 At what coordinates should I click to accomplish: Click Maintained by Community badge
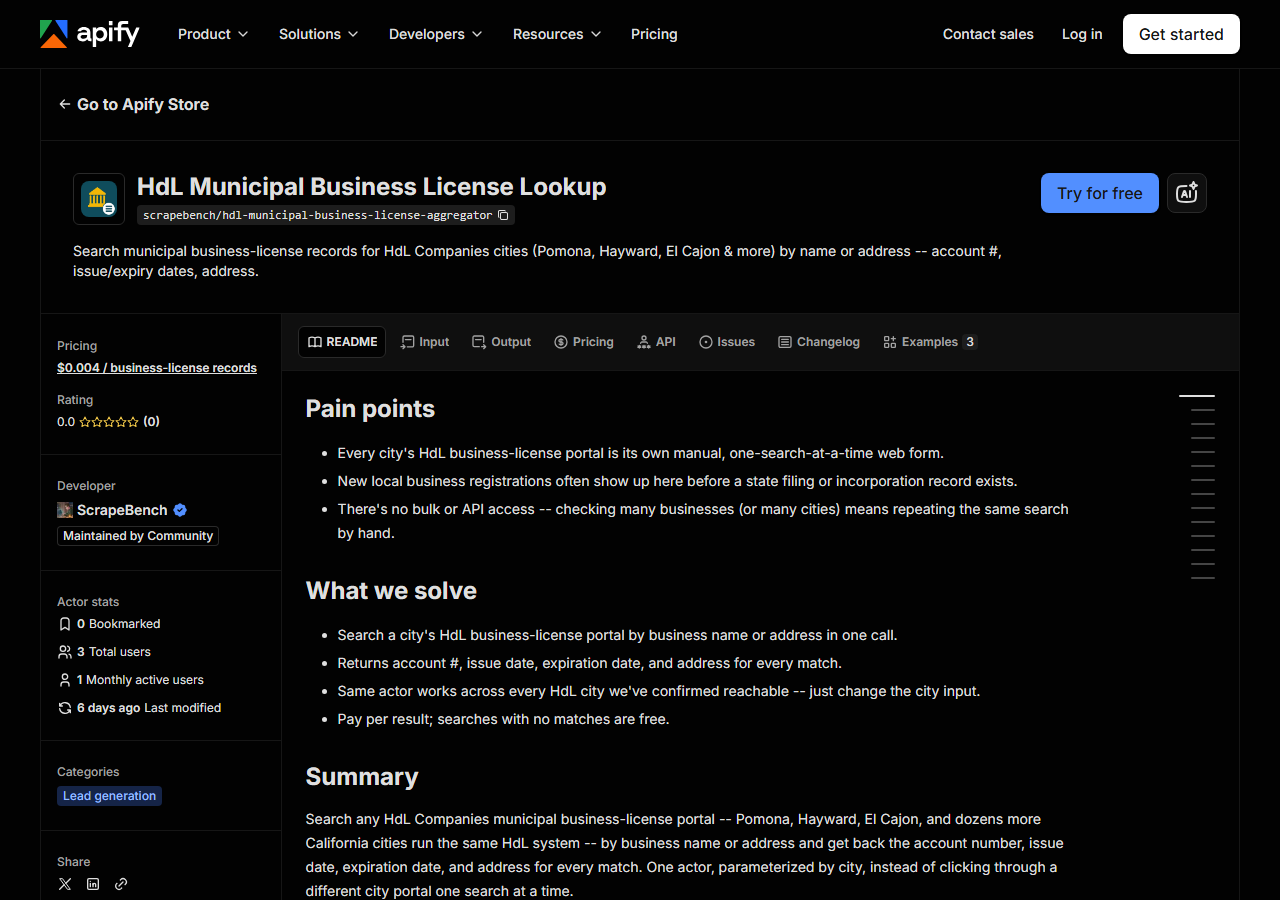(x=138, y=536)
